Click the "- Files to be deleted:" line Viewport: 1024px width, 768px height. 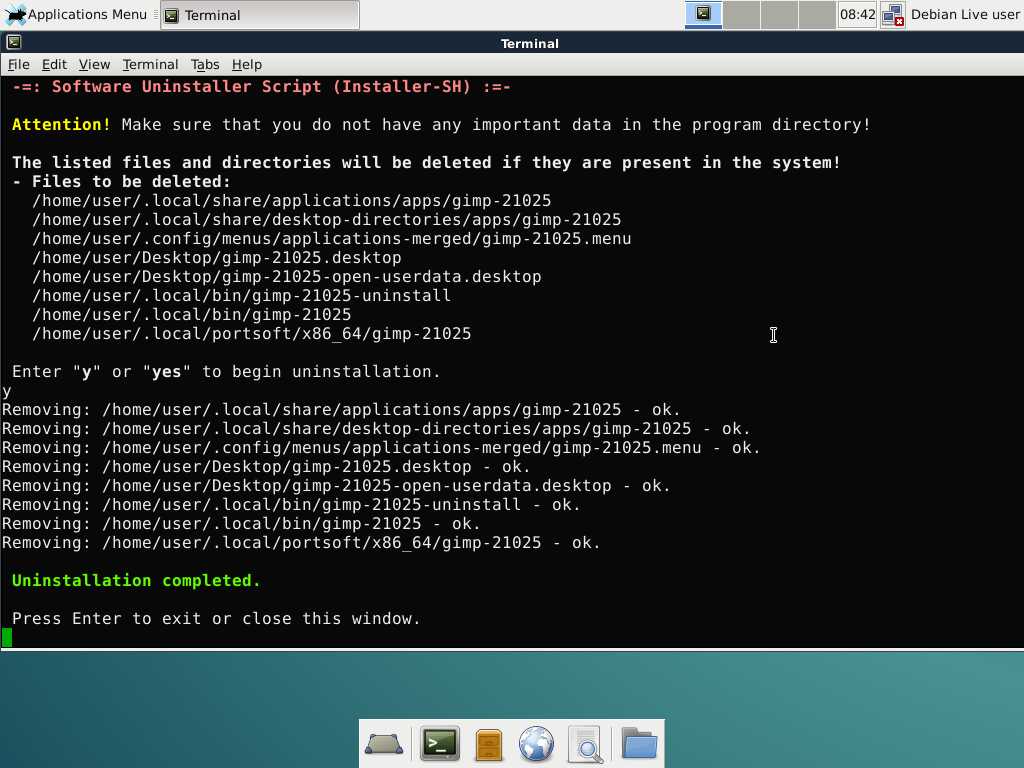coord(121,182)
